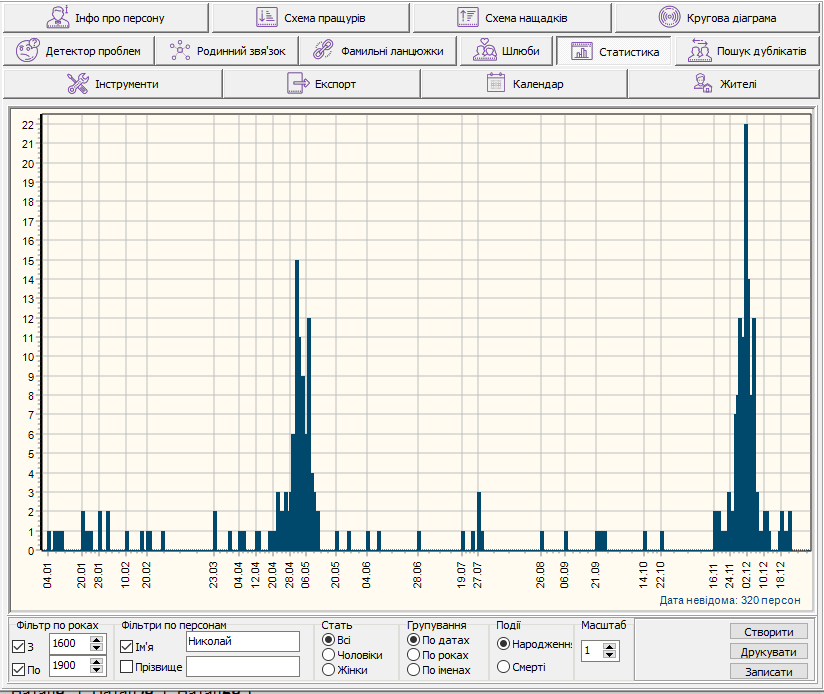The width and height of the screenshot is (824, 694).
Task: Click the Інфо про персону person icon
Action: coord(59,18)
